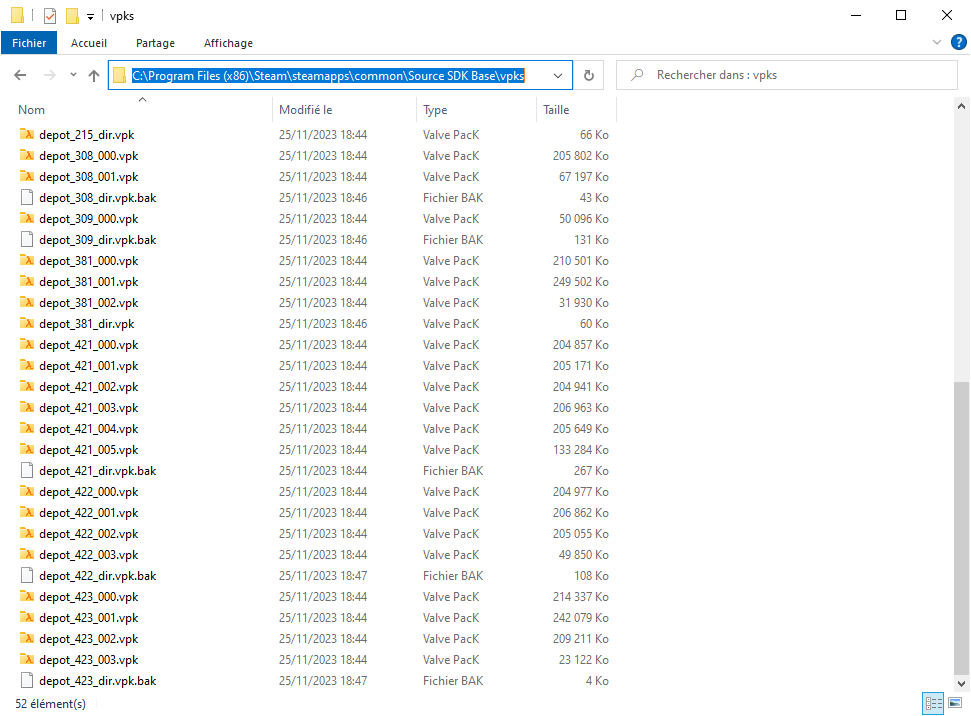This screenshot has height=716, width=971.
Task: Select the depot_308_dir.vpk.bak file icon
Action: click(27, 198)
